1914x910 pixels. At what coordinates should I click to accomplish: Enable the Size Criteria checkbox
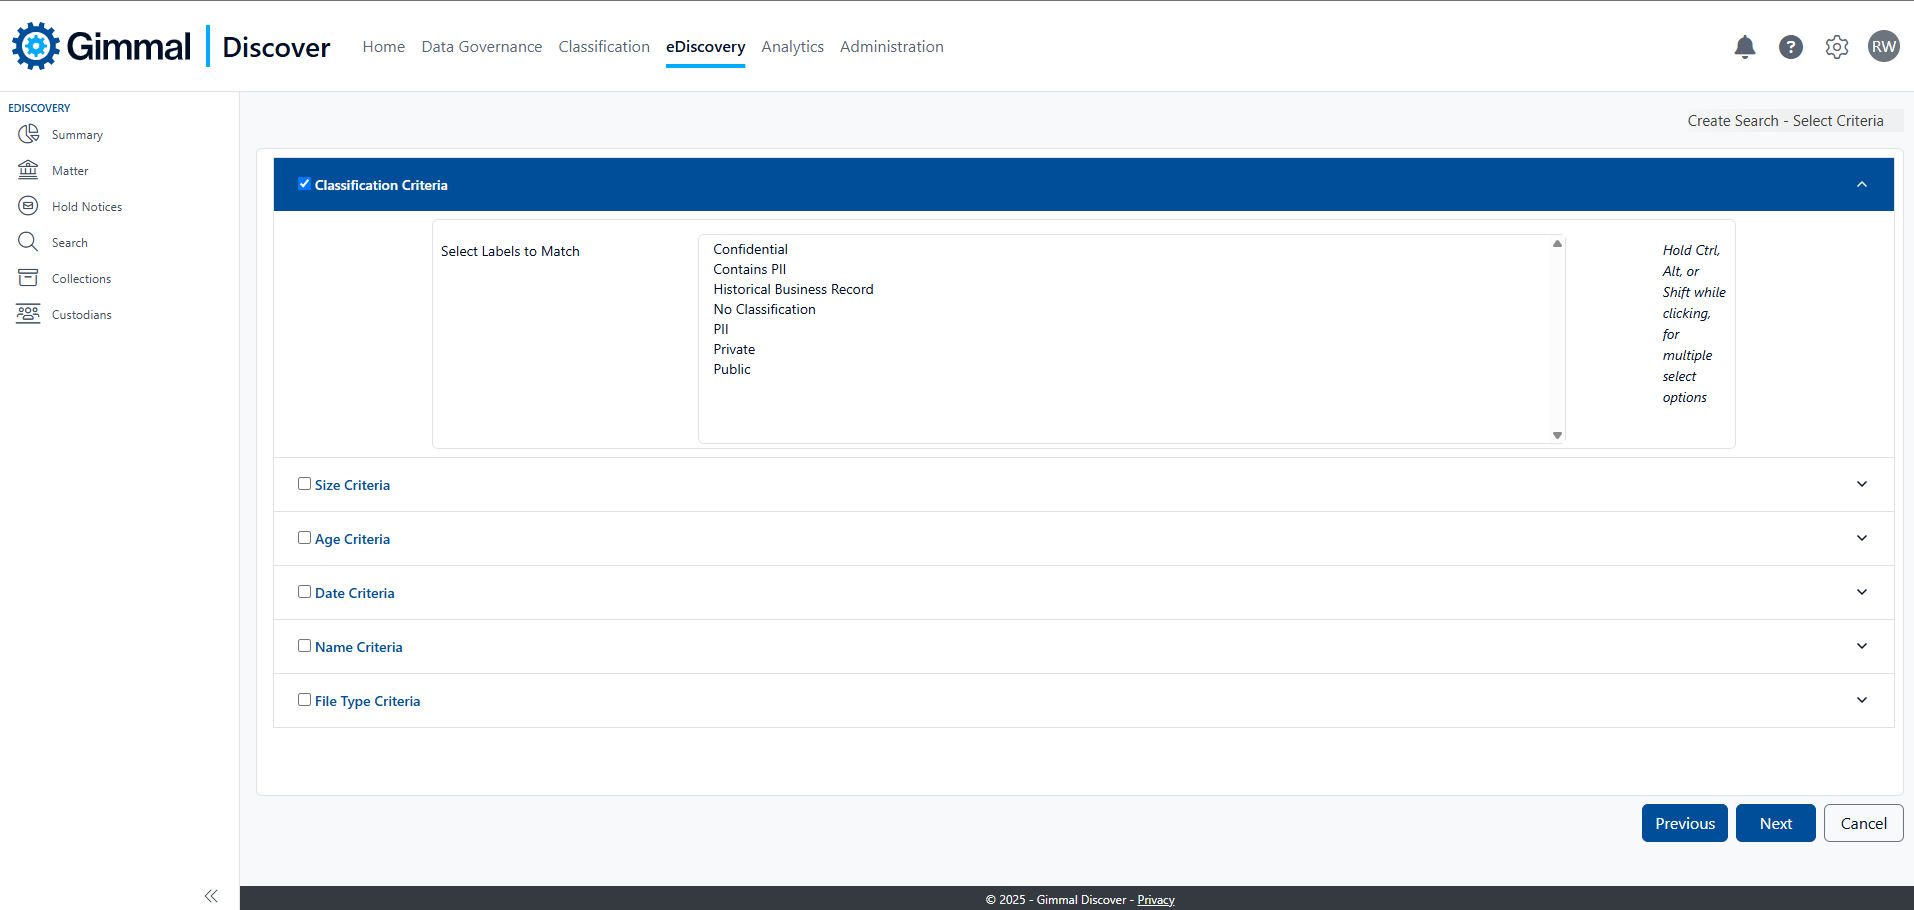[304, 484]
